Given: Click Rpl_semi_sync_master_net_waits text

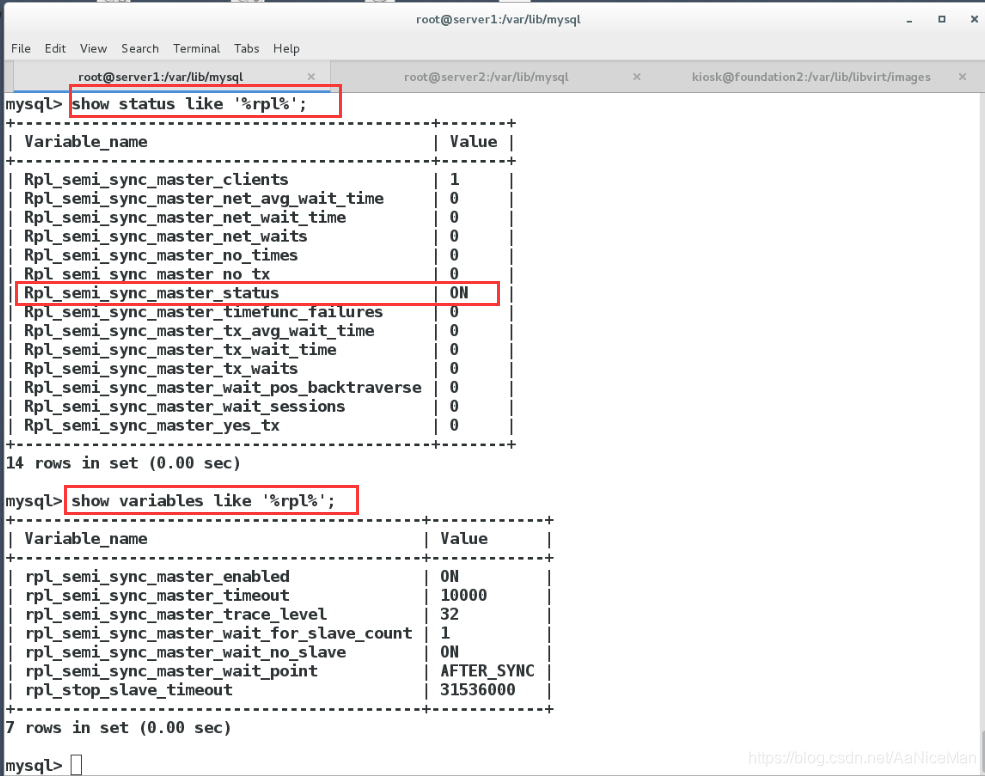Looking at the screenshot, I should point(165,236).
